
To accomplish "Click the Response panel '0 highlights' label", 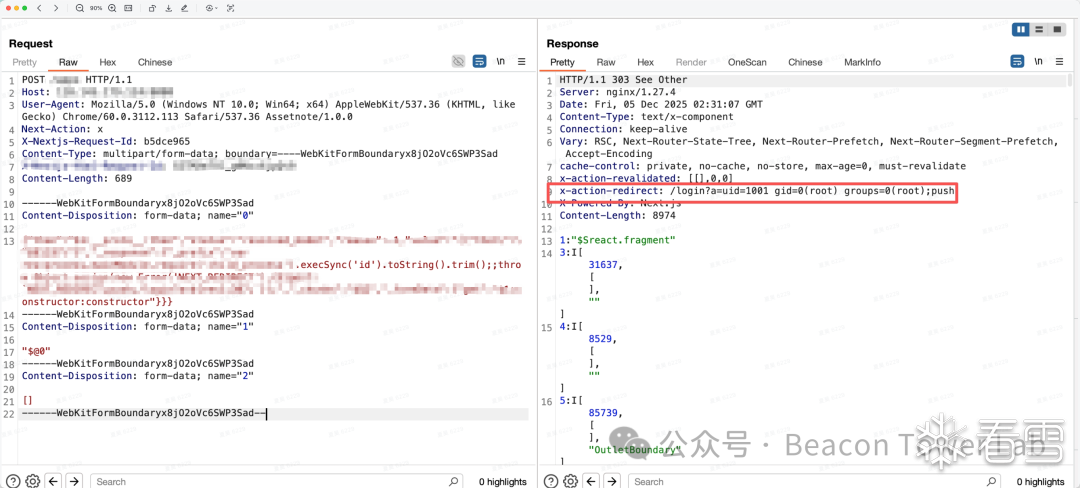I will 1040,482.
